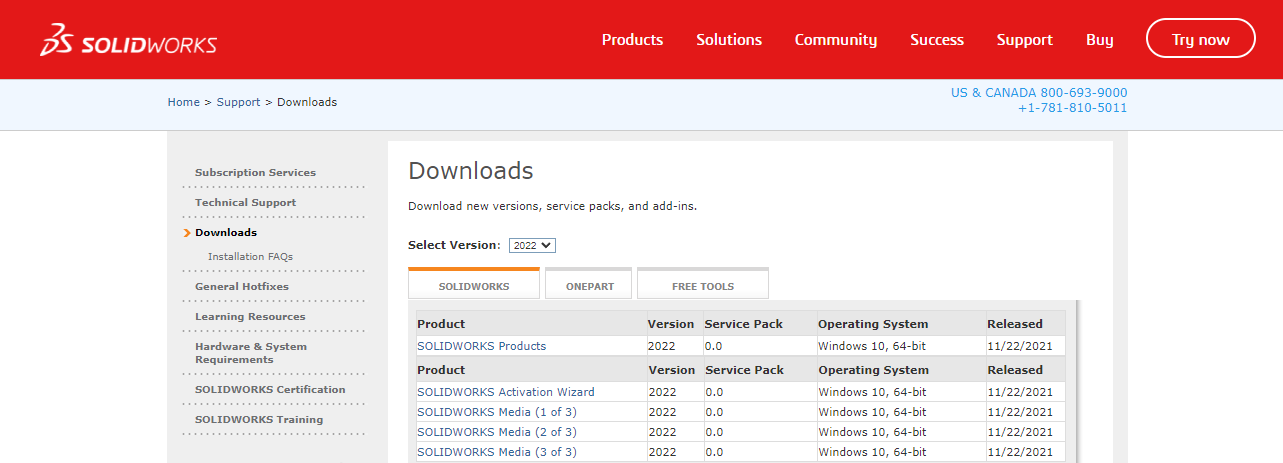
Task: Call US & CANADA 800-693-9000 link
Action: (1039, 92)
